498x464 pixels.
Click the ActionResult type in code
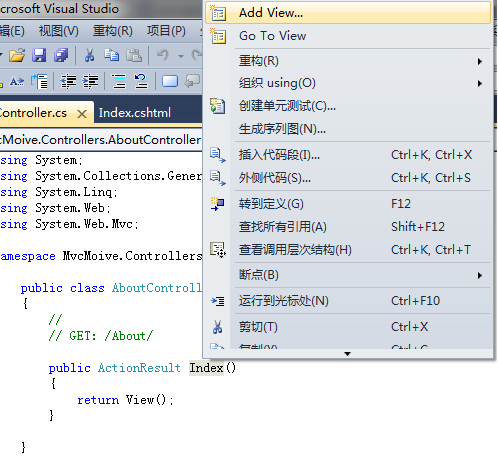[139, 368]
